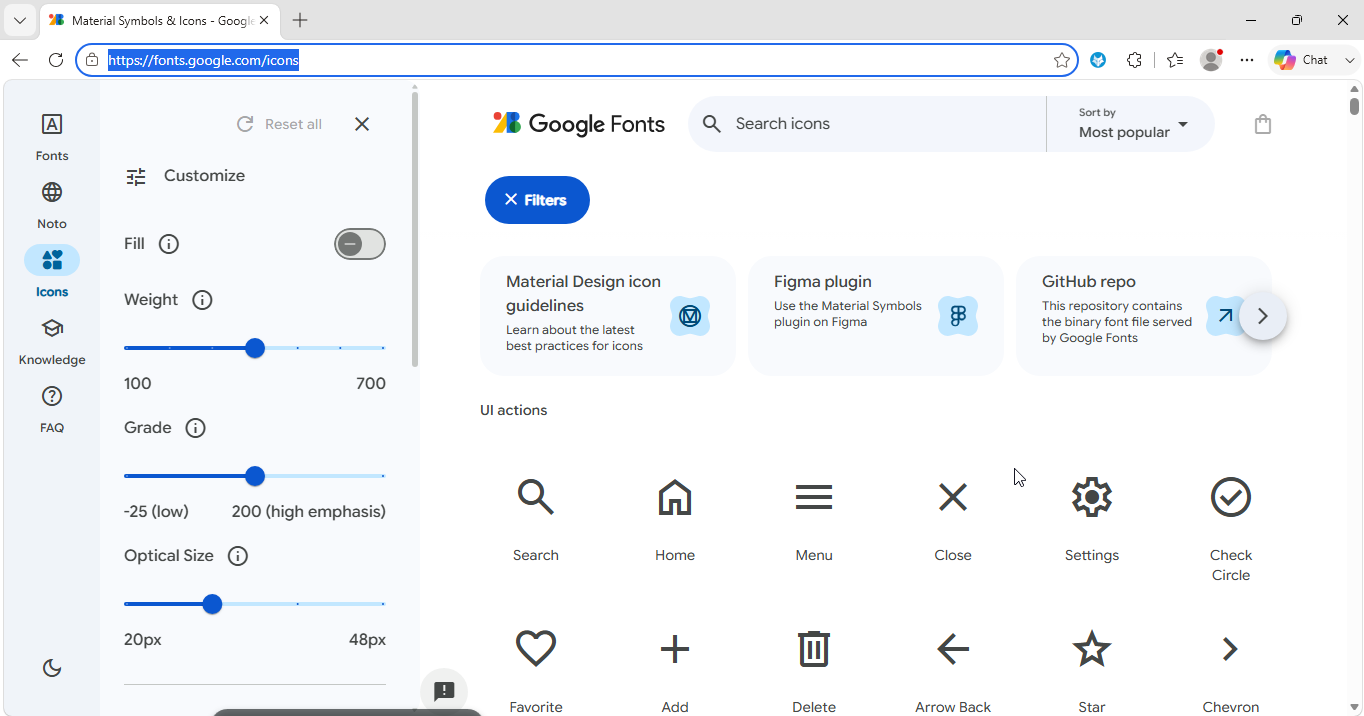Click the Weight slider track
This screenshot has width=1364, height=716.
click(255, 348)
